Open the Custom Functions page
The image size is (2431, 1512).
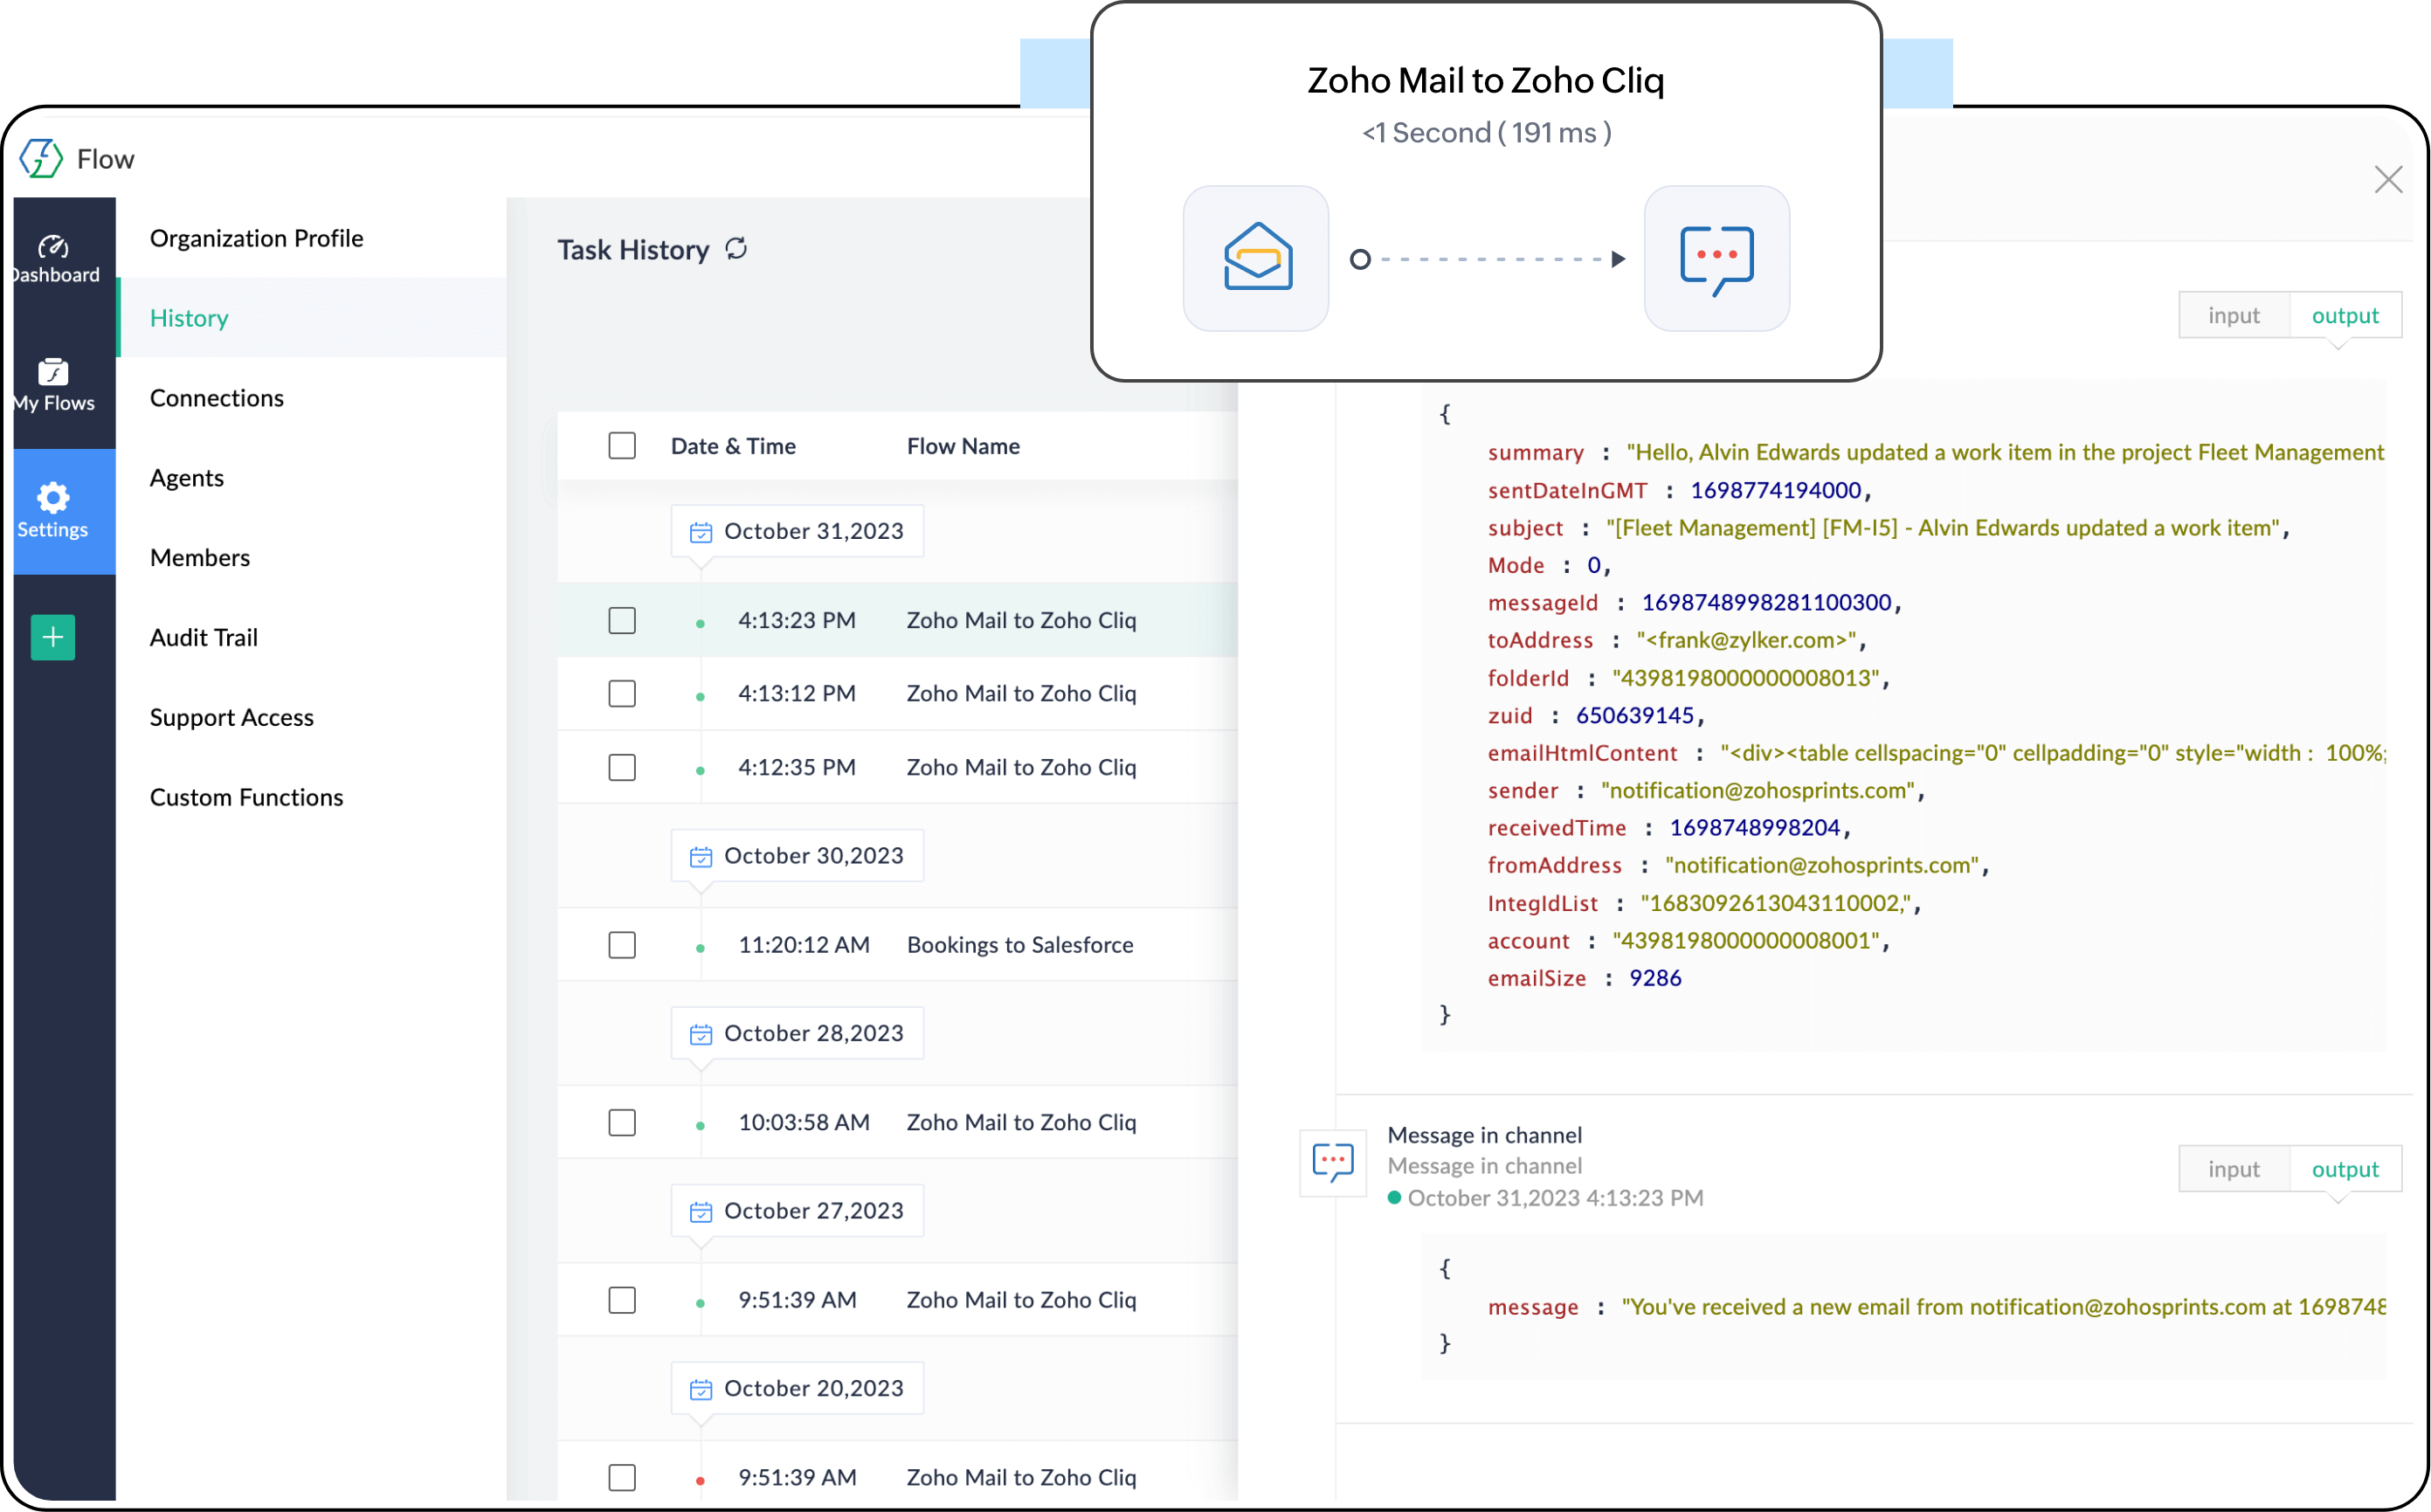pyautogui.click(x=246, y=797)
